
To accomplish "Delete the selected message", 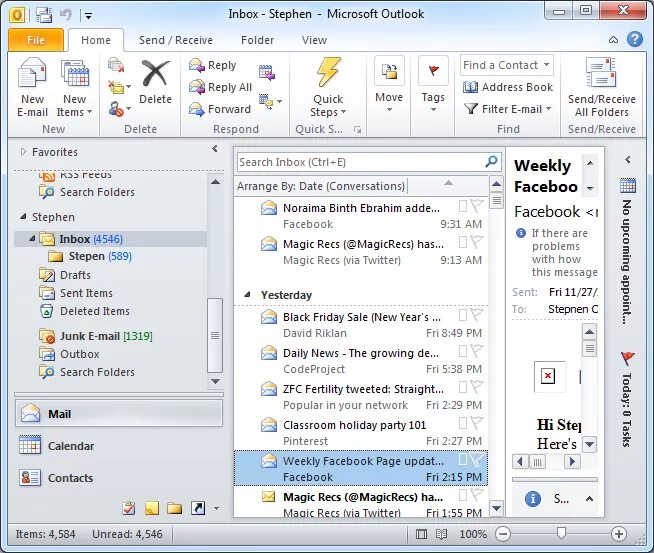I will (x=155, y=82).
